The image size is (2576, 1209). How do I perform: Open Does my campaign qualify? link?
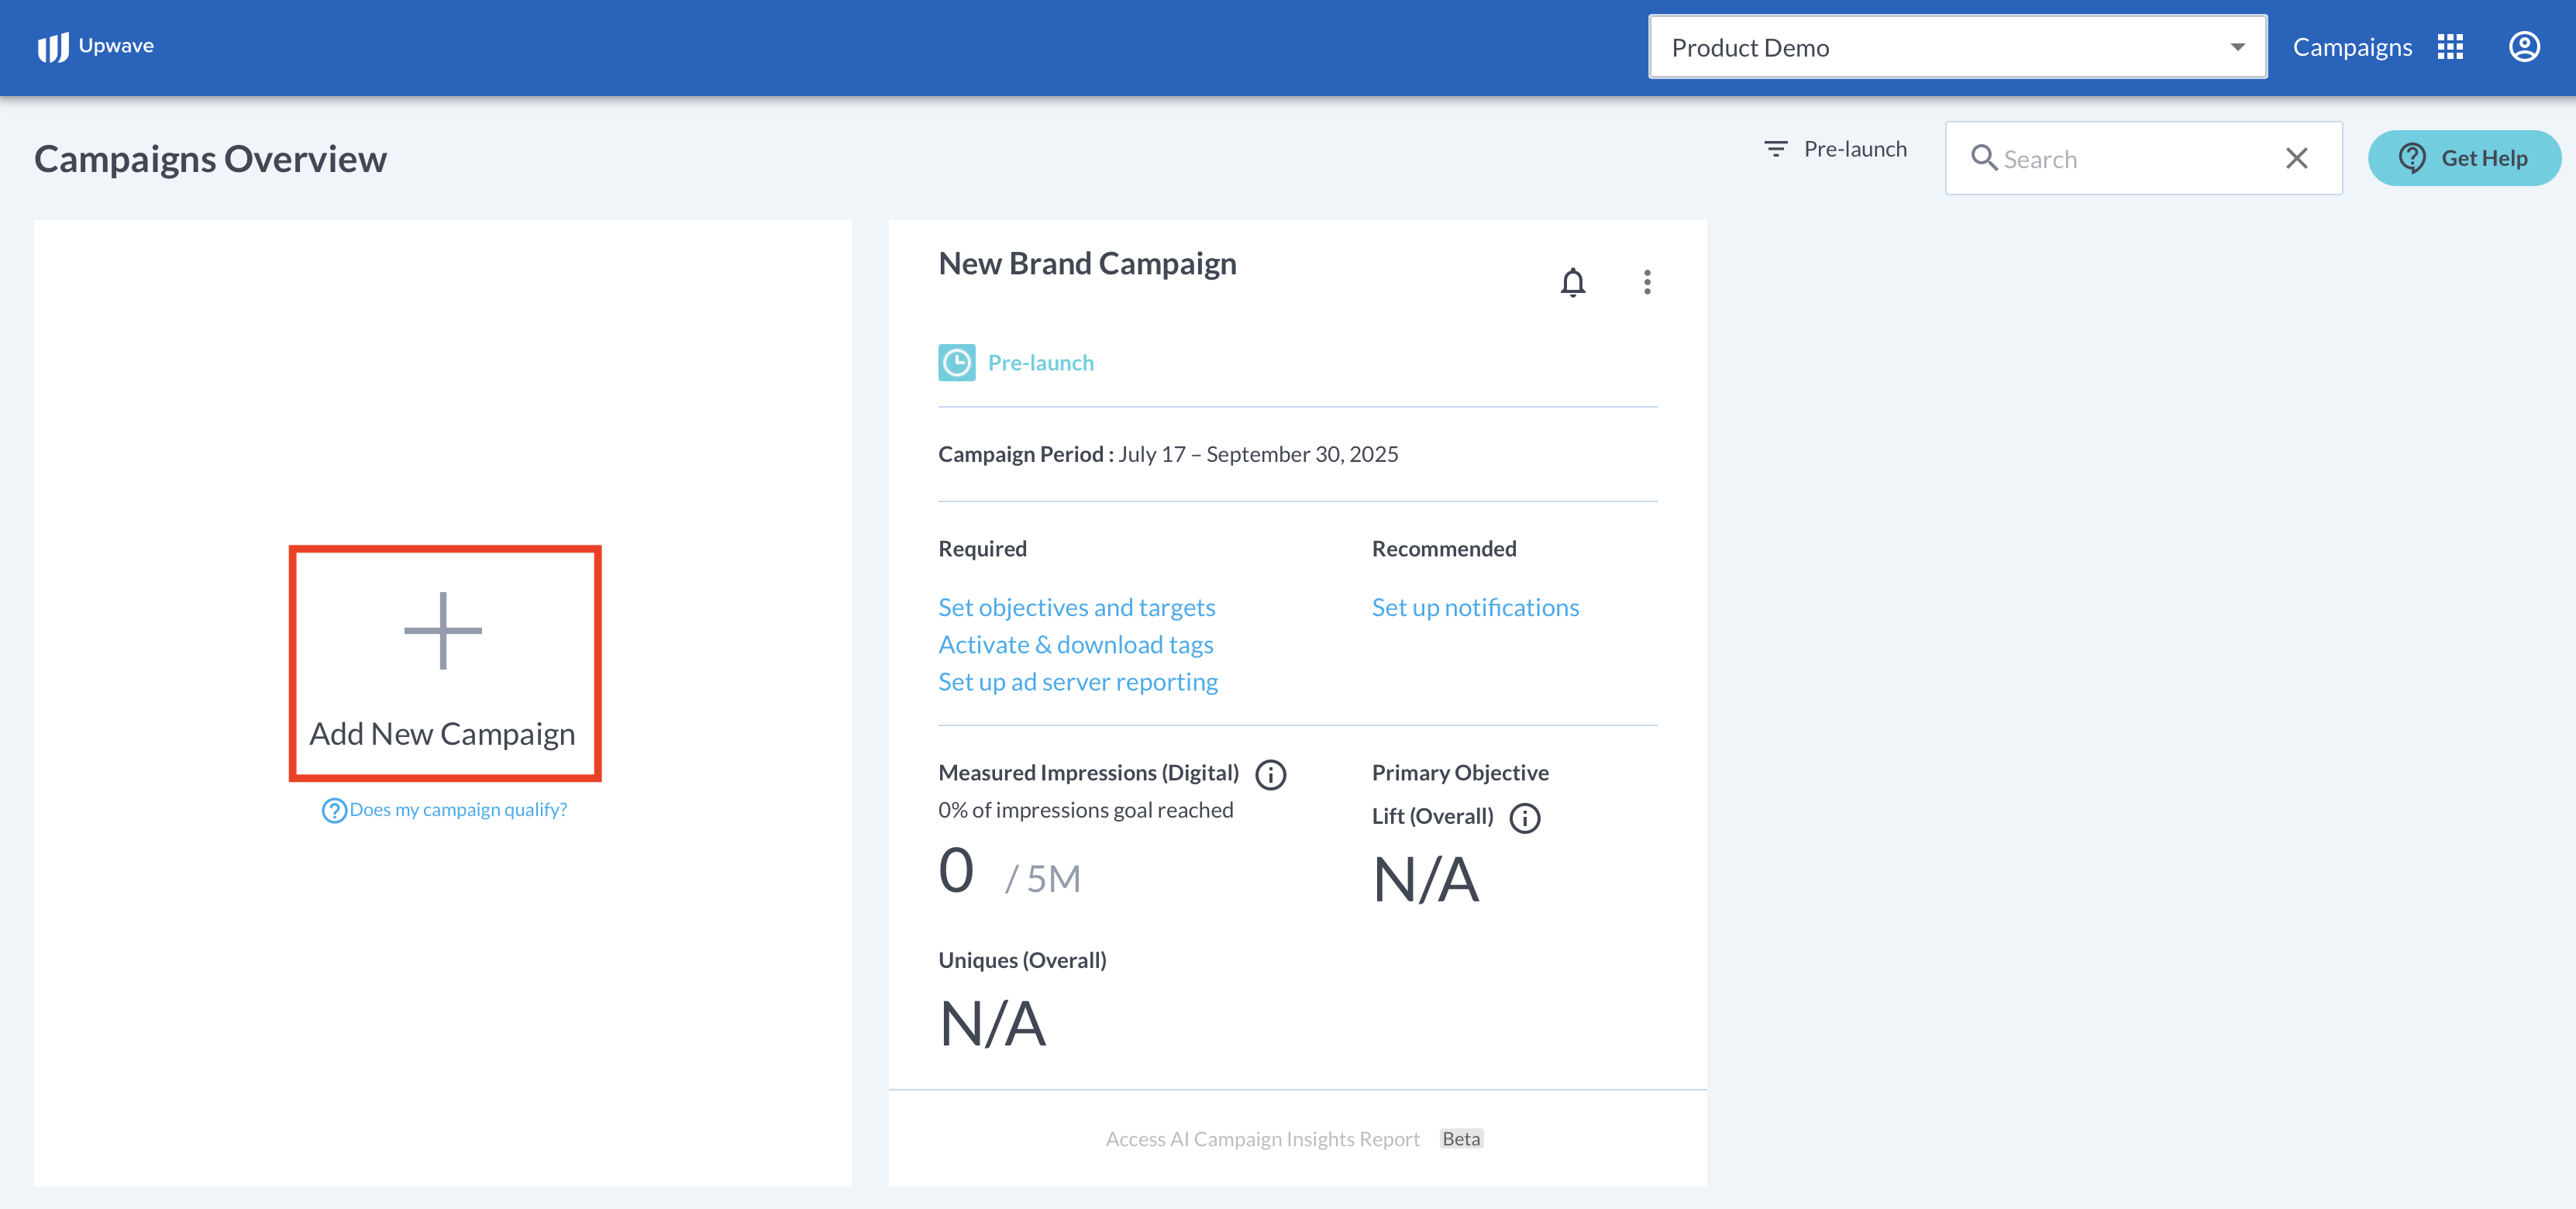tap(458, 810)
